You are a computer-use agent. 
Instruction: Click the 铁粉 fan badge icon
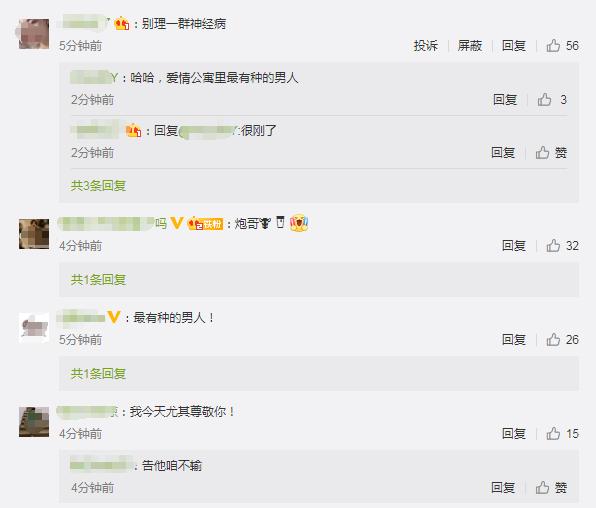[205, 224]
